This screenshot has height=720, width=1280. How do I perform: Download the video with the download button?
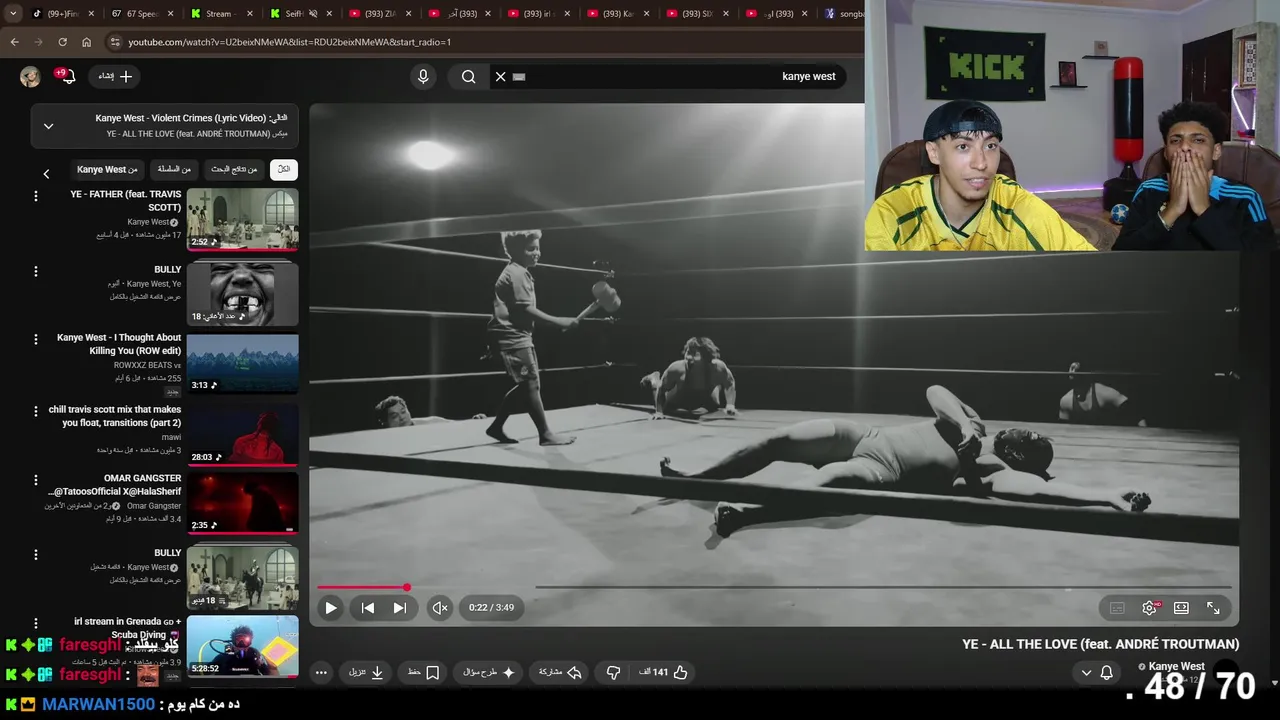[366, 673]
